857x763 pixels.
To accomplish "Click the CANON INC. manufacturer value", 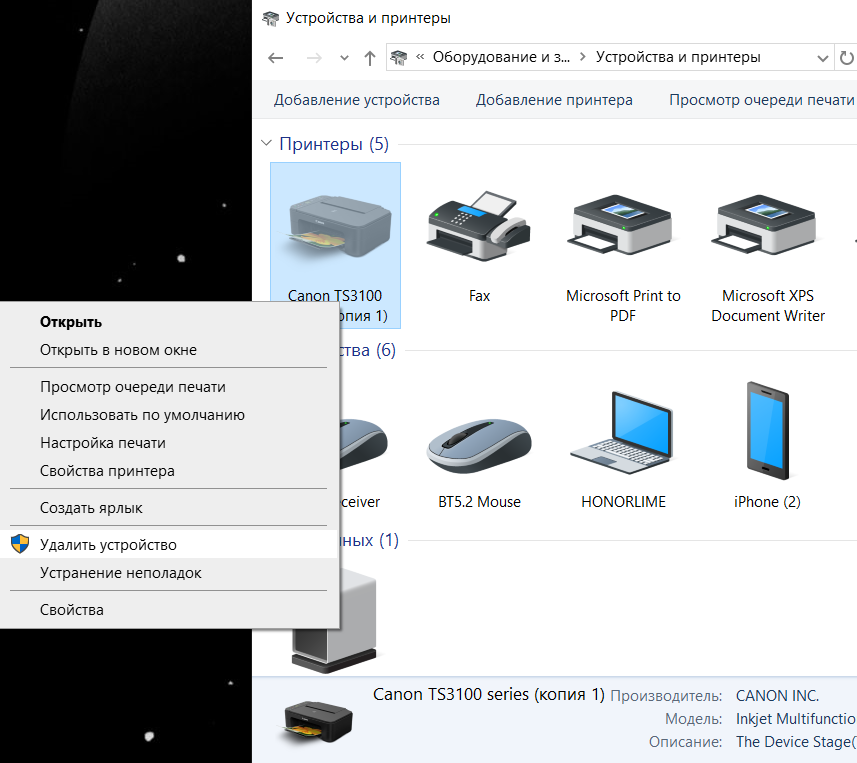I will pos(777,696).
